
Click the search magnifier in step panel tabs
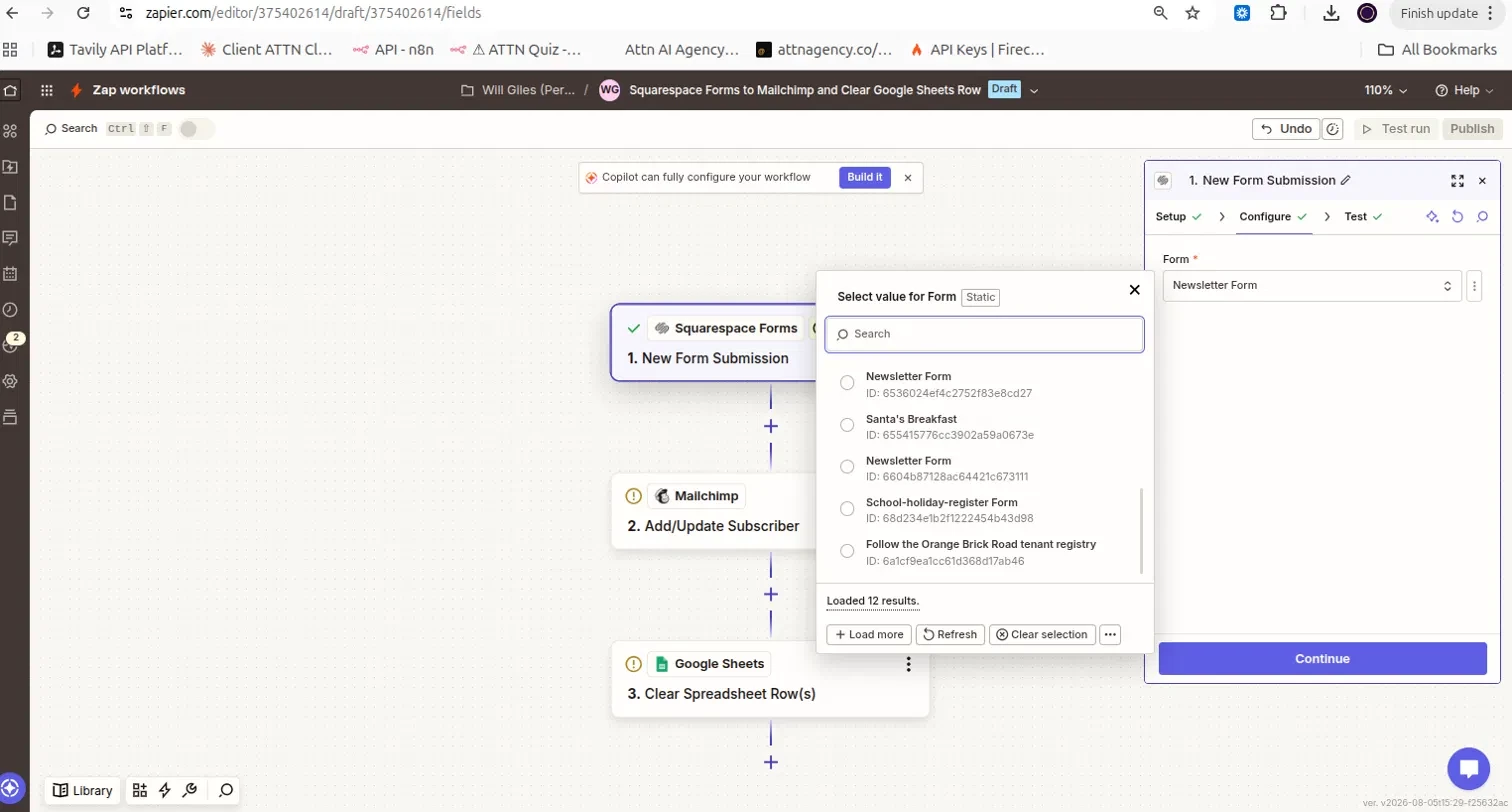(1482, 217)
